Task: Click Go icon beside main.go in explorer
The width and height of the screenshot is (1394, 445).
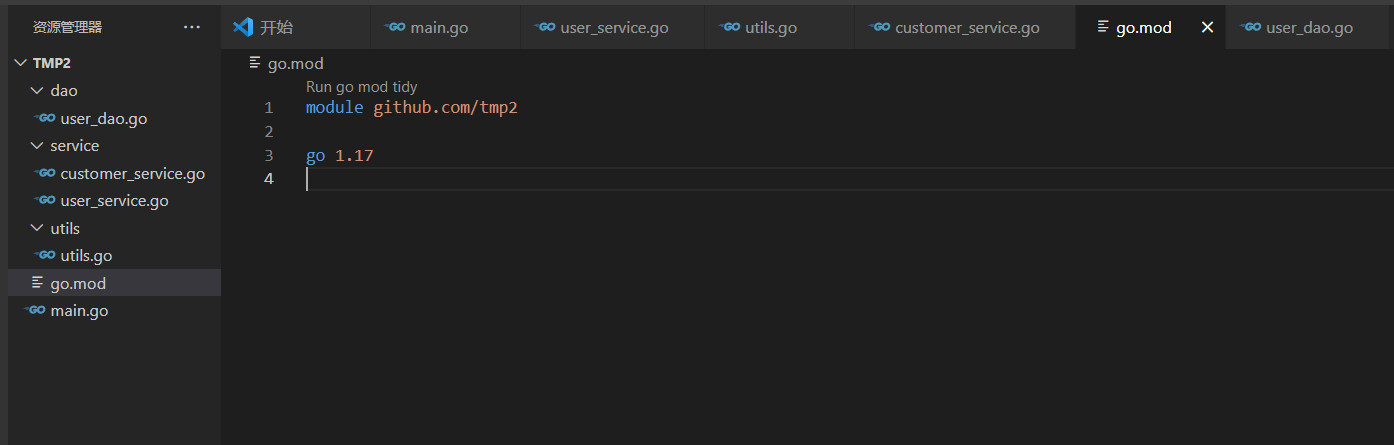Action: (36, 310)
